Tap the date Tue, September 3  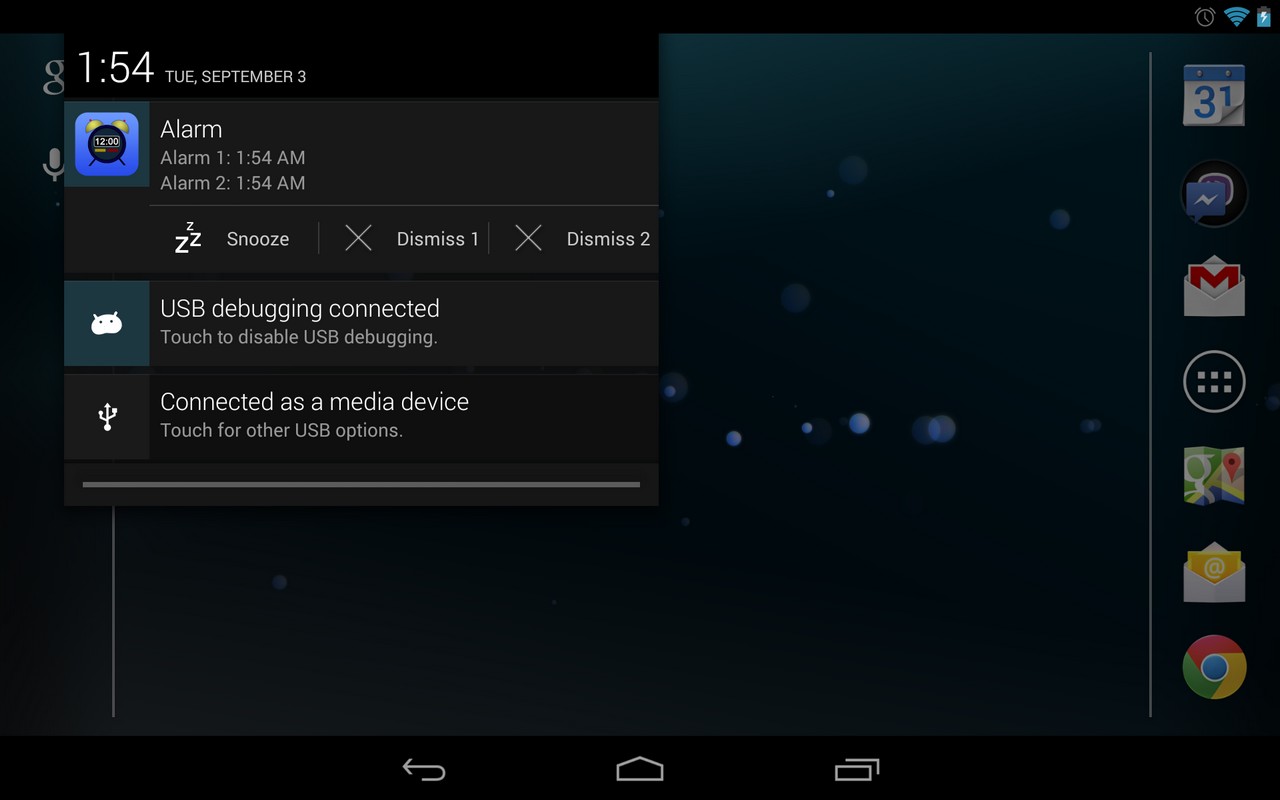click(236, 77)
